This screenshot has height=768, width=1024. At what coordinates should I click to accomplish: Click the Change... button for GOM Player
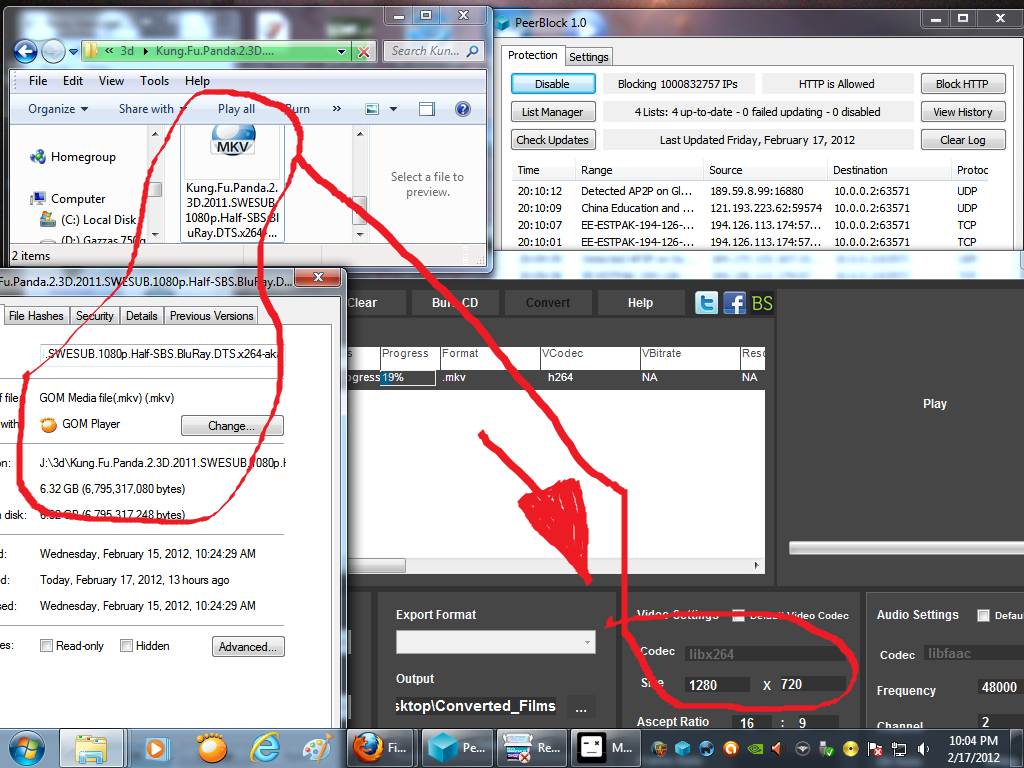tap(232, 425)
